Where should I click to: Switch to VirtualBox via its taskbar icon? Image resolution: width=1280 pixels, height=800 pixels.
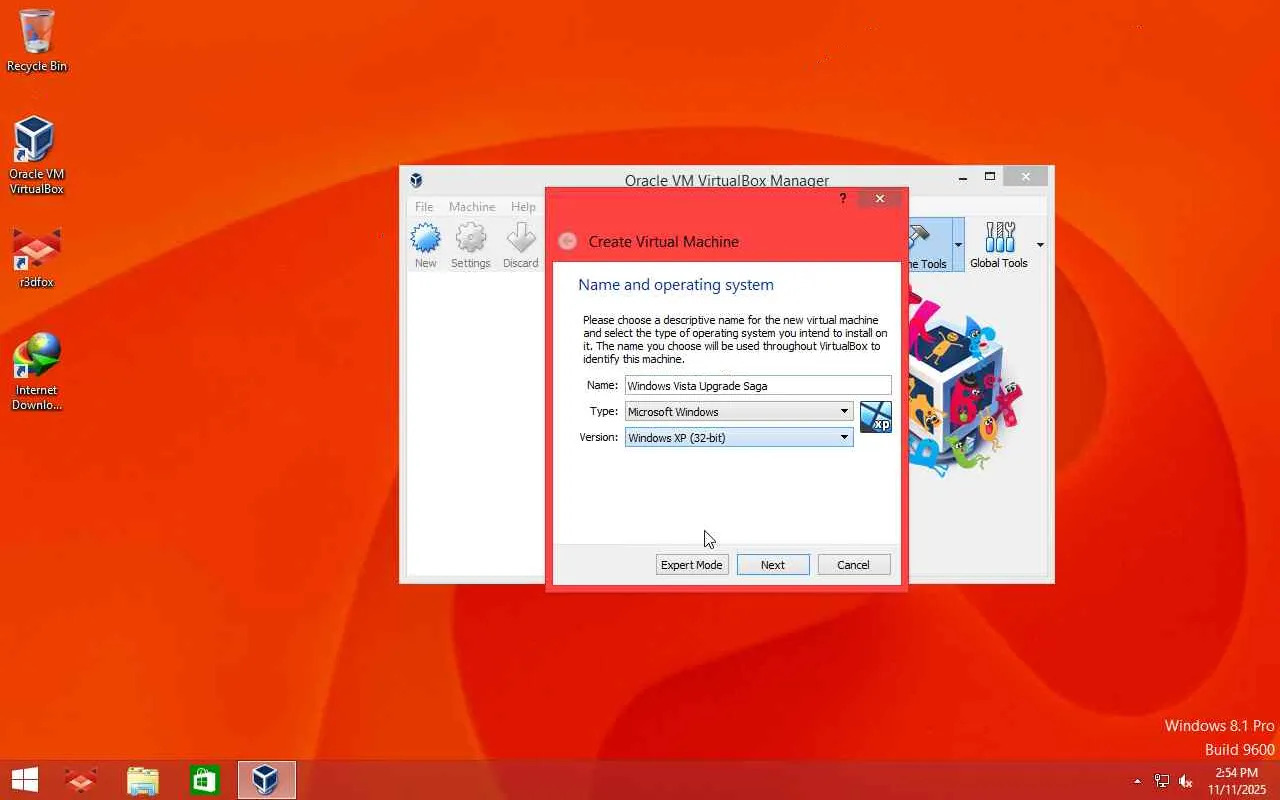[266, 780]
